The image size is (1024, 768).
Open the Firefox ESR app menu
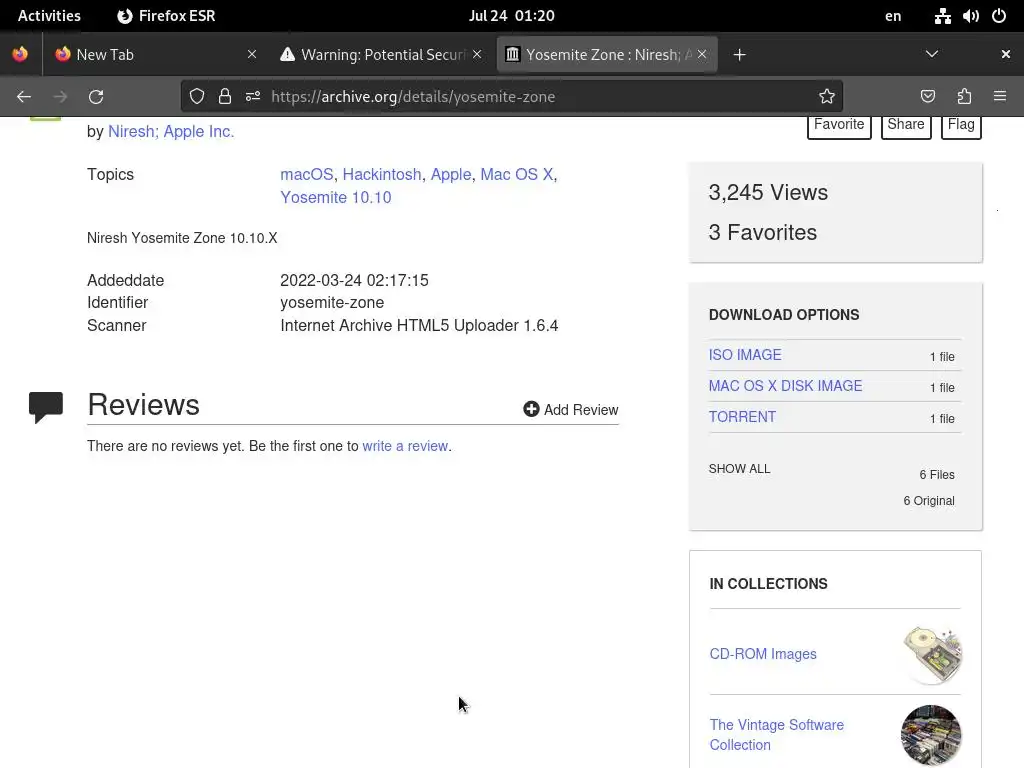click(x=166, y=16)
